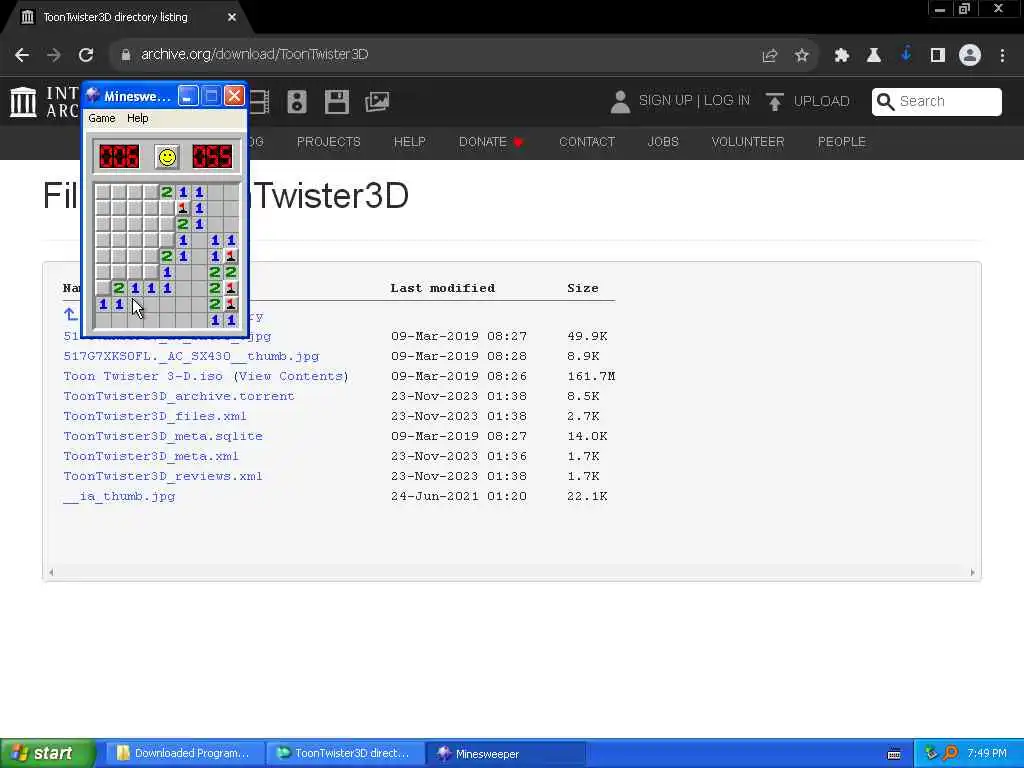The width and height of the screenshot is (1024, 768).
Task: Open the browser downloads arrow icon
Action: 906,55
